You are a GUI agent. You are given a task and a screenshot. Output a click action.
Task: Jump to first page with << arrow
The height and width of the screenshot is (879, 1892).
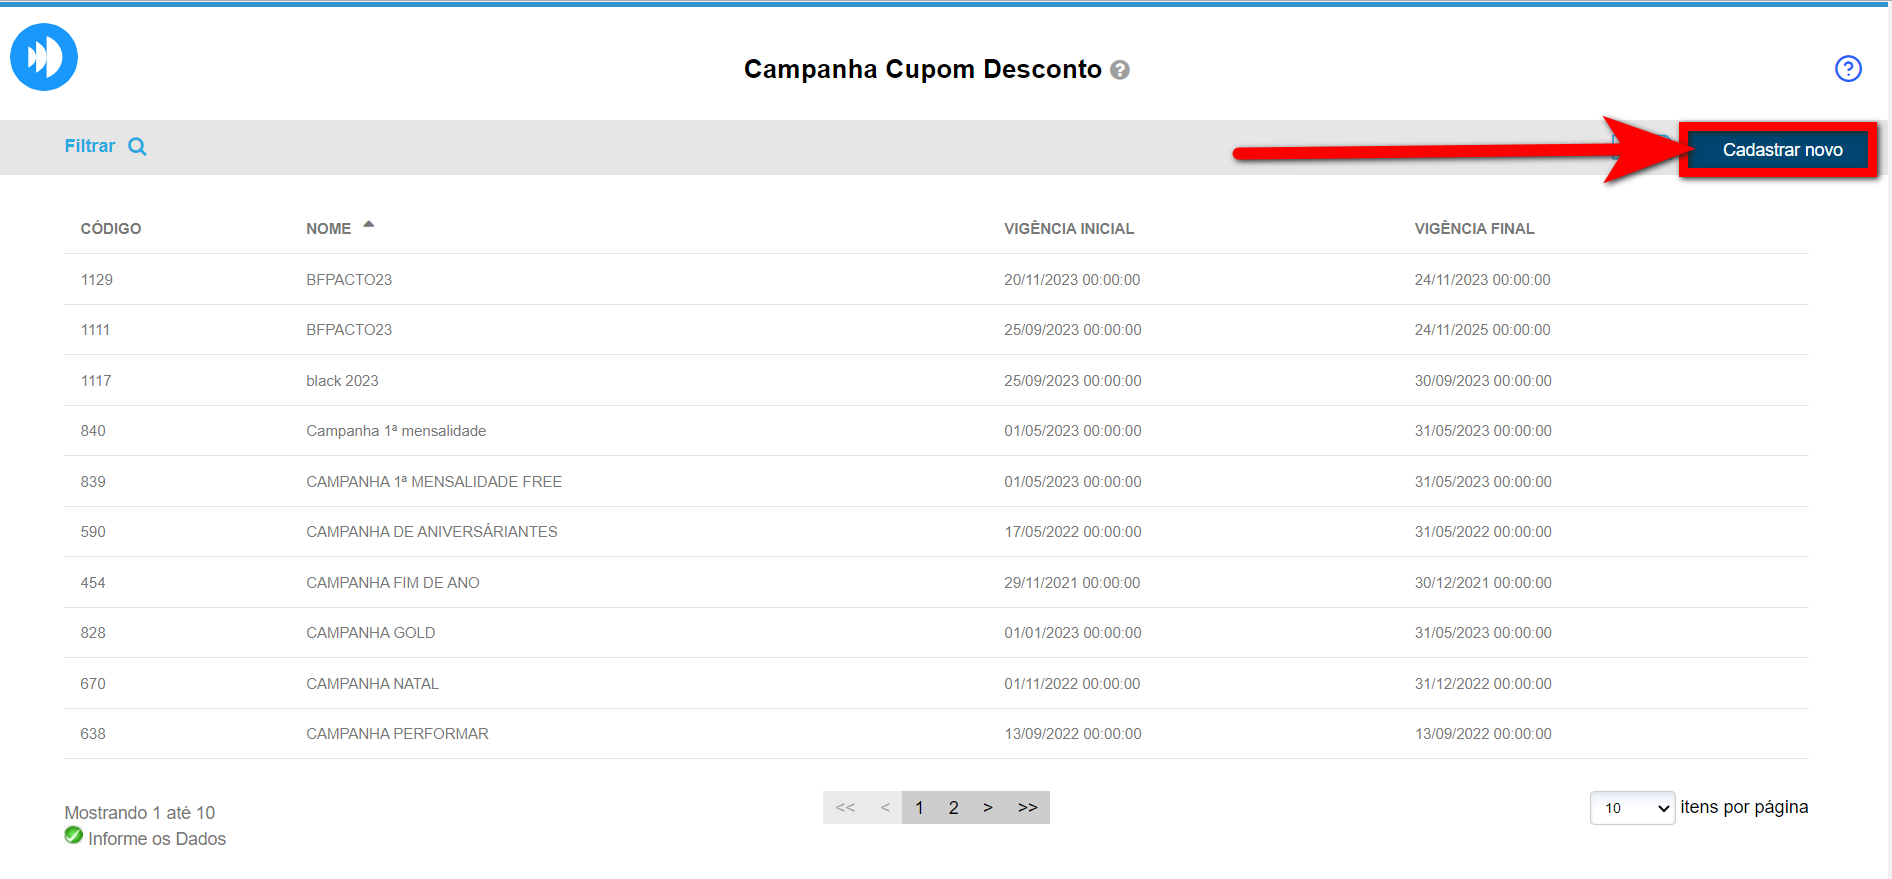[x=845, y=808]
